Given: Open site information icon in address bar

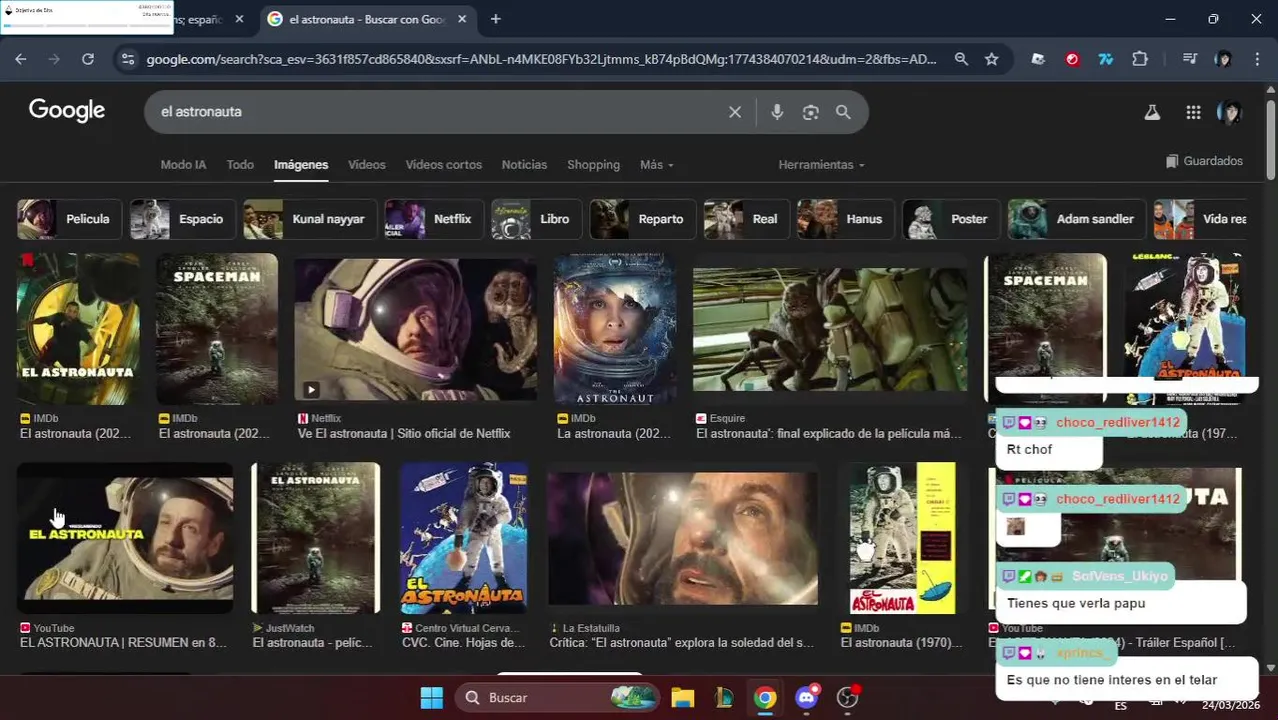Looking at the screenshot, I should pos(127,59).
